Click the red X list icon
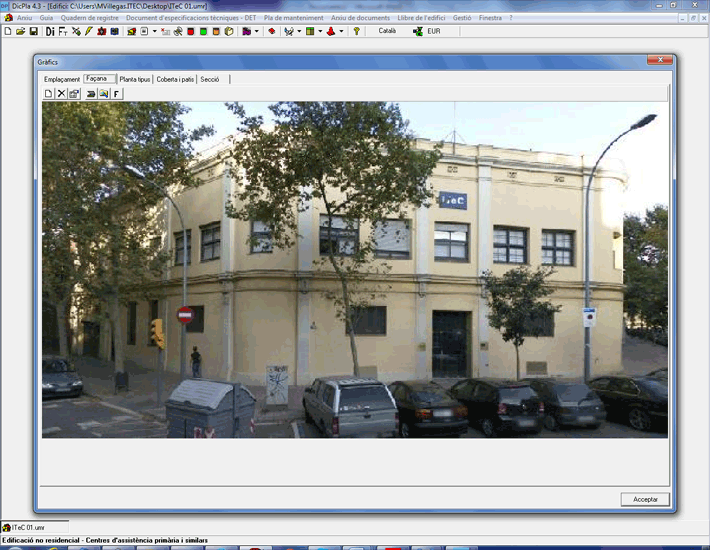This screenshot has width=710, height=550. click(165, 31)
